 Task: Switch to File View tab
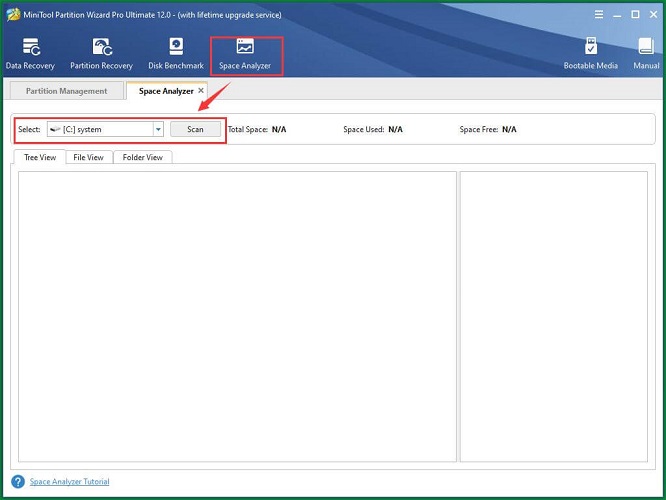(x=88, y=157)
